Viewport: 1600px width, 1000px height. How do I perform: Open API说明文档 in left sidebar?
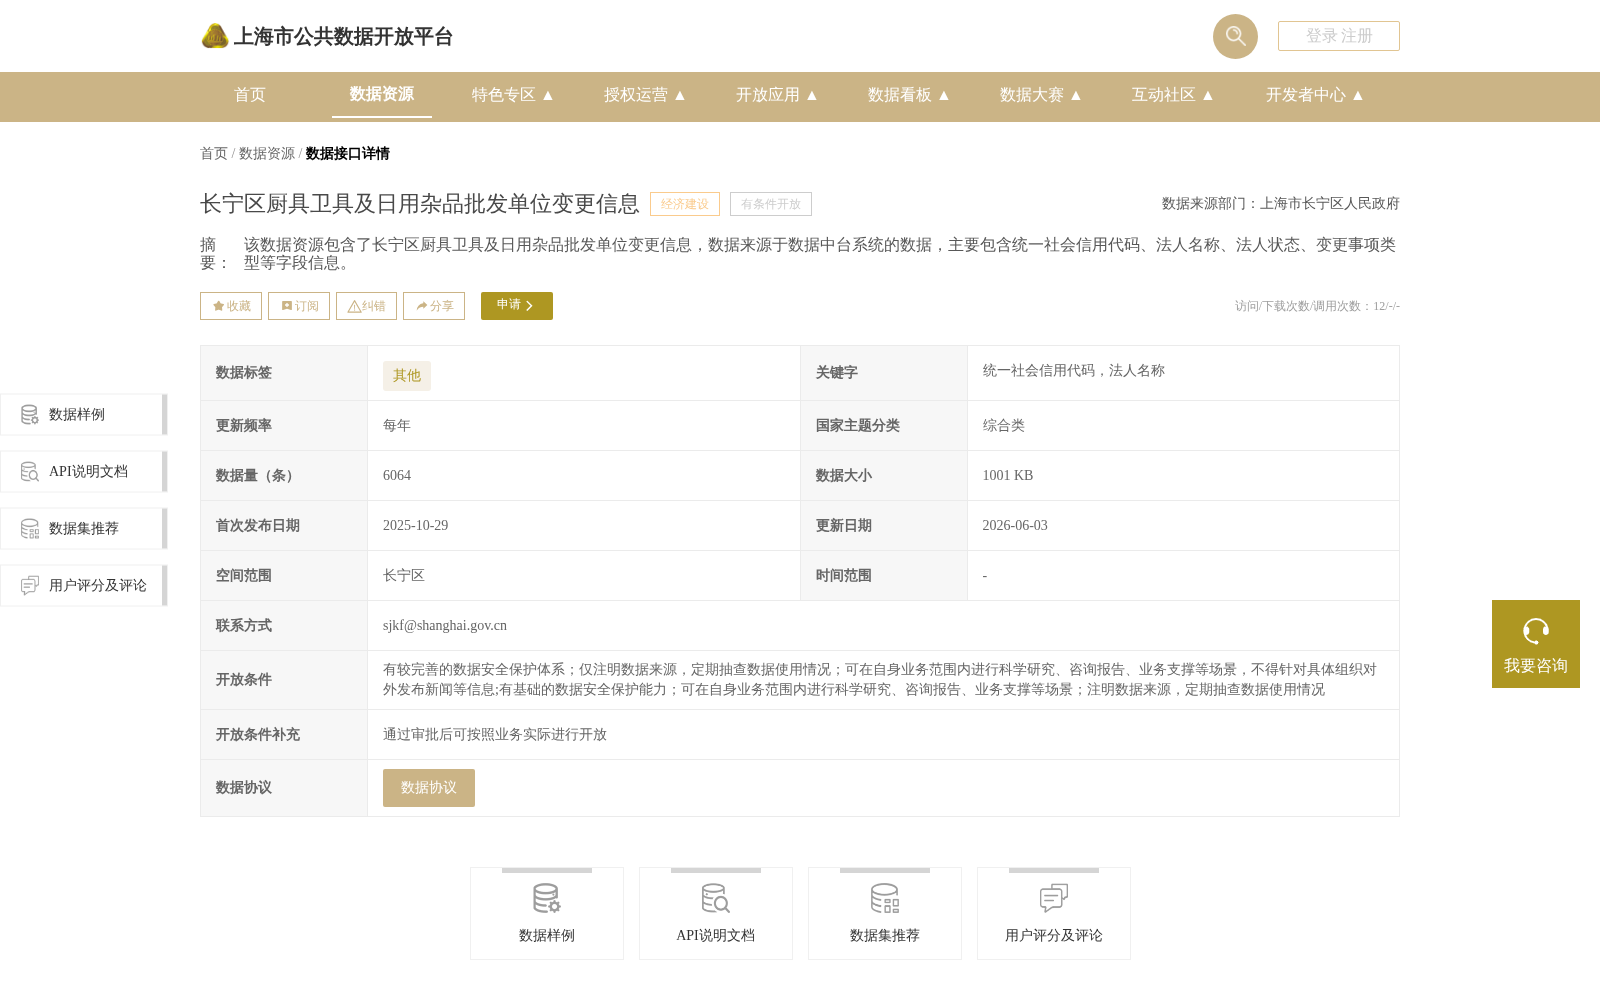[84, 472]
